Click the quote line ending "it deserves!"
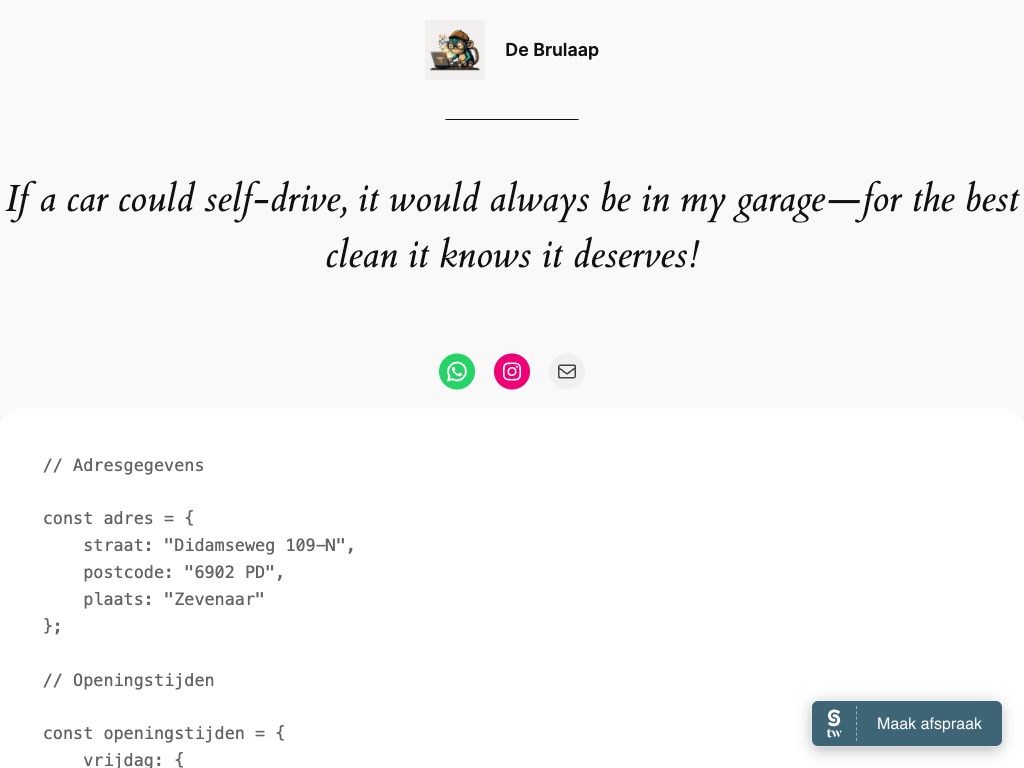The image size is (1024, 768). (512, 256)
